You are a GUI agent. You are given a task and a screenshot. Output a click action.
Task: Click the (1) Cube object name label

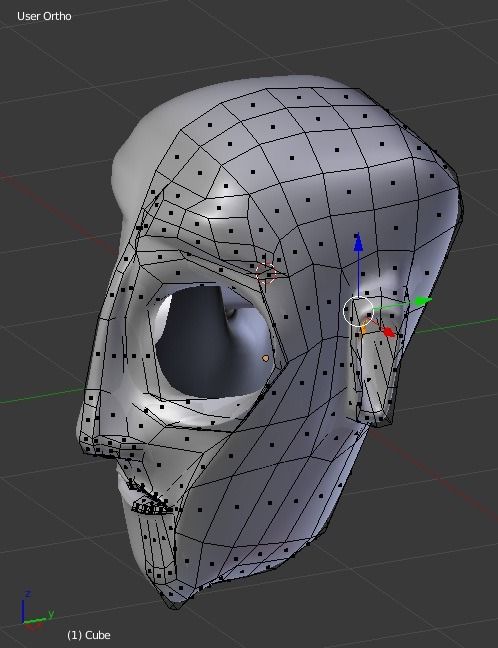click(89, 635)
